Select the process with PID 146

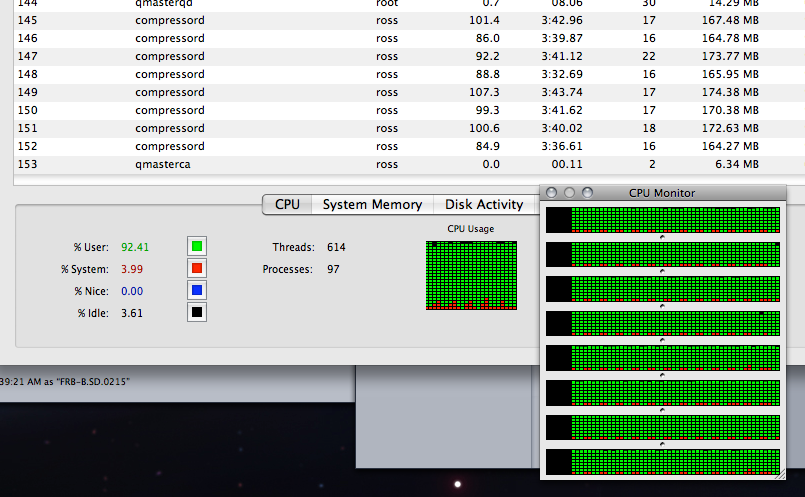click(x=409, y=39)
